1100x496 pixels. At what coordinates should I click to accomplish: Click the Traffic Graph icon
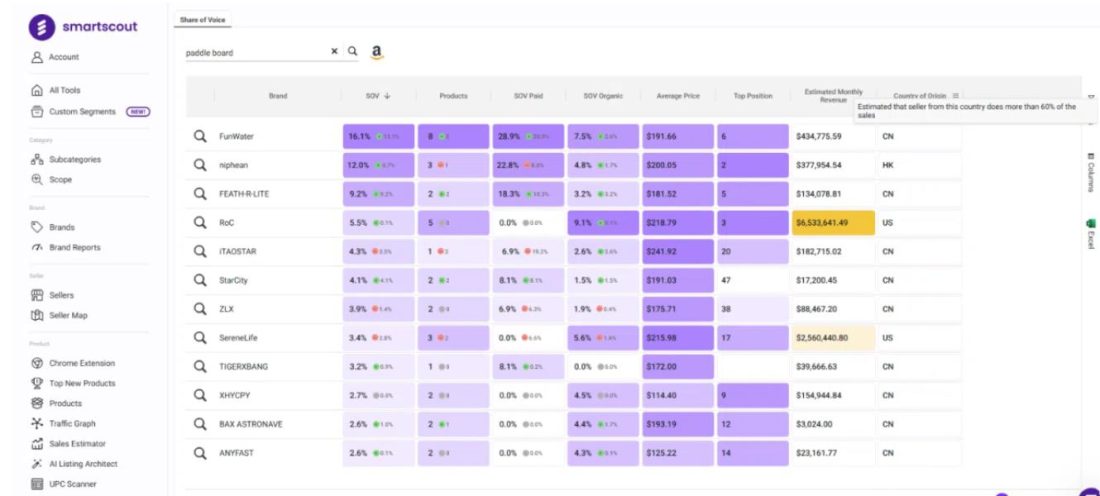click(37, 424)
